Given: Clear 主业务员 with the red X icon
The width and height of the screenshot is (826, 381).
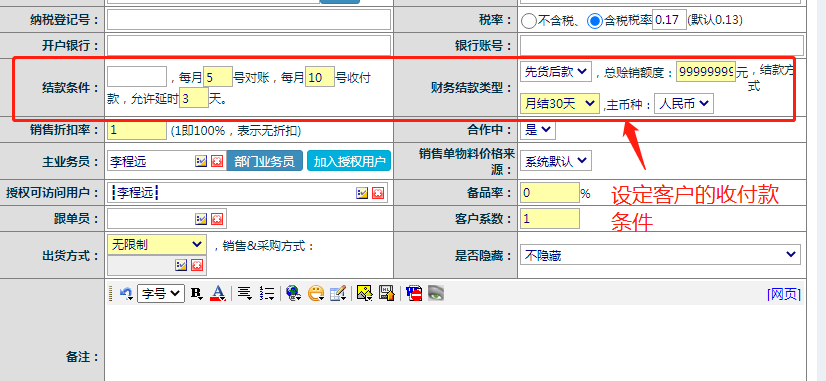Looking at the screenshot, I should (x=217, y=161).
